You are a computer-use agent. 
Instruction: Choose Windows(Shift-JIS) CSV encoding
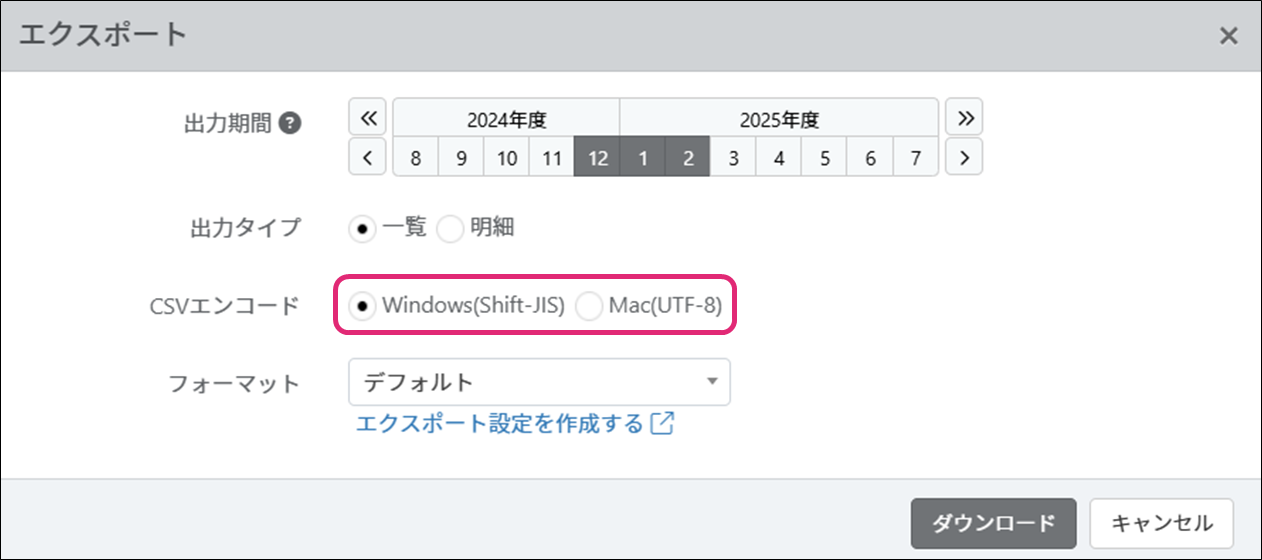pyautogui.click(x=362, y=307)
